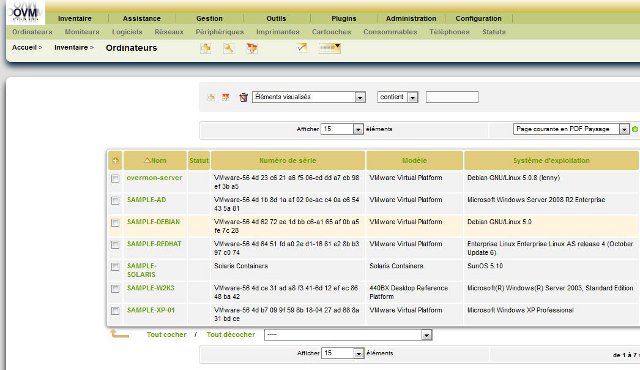Go to Imprimantes submenu
The image size is (640, 370).
pos(278,32)
